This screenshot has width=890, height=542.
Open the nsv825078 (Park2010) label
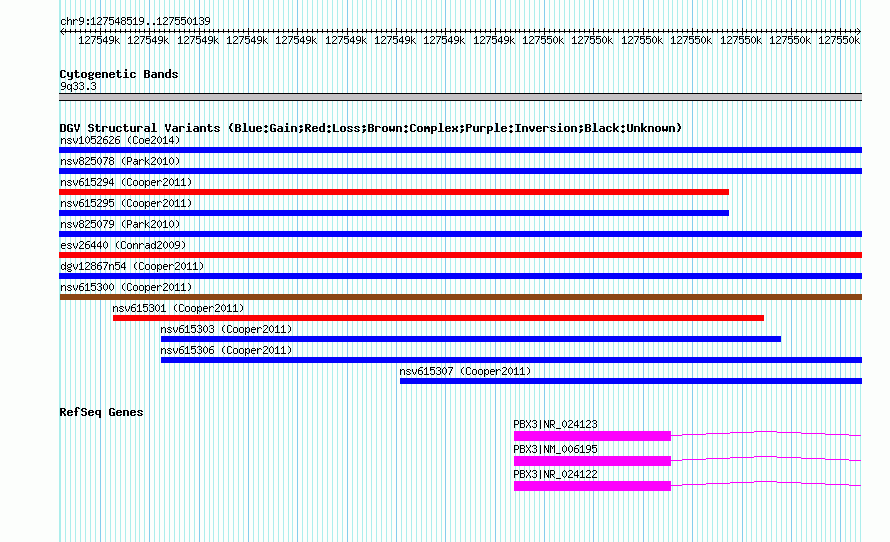(120, 161)
